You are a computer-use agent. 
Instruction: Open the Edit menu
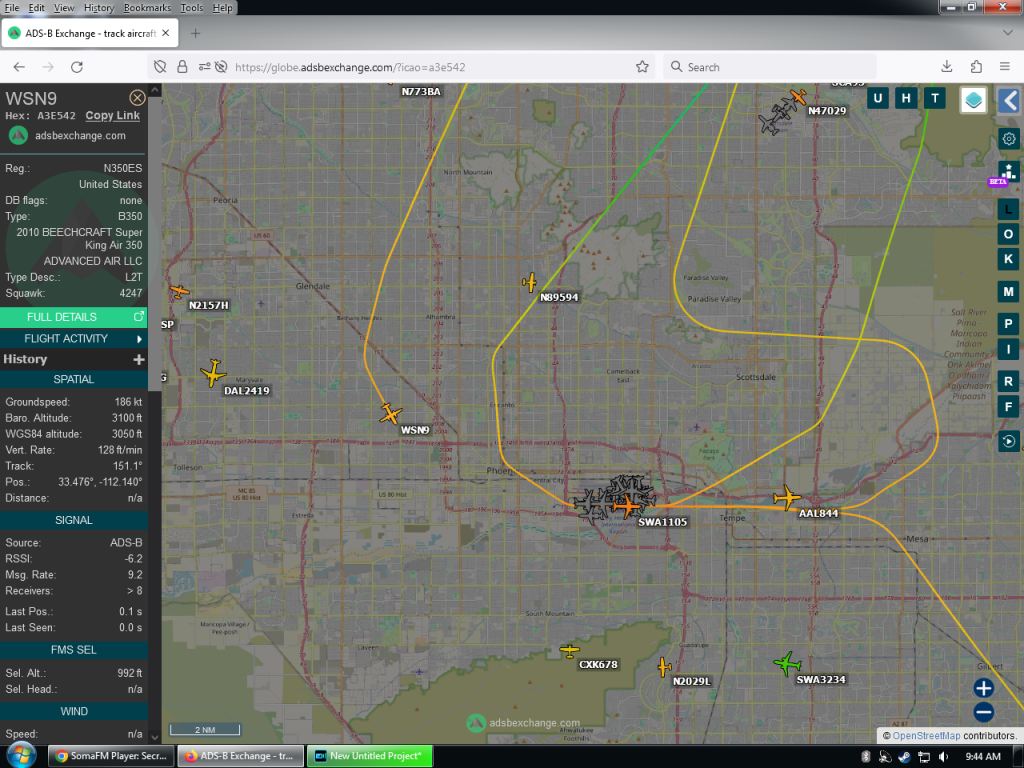37,8
